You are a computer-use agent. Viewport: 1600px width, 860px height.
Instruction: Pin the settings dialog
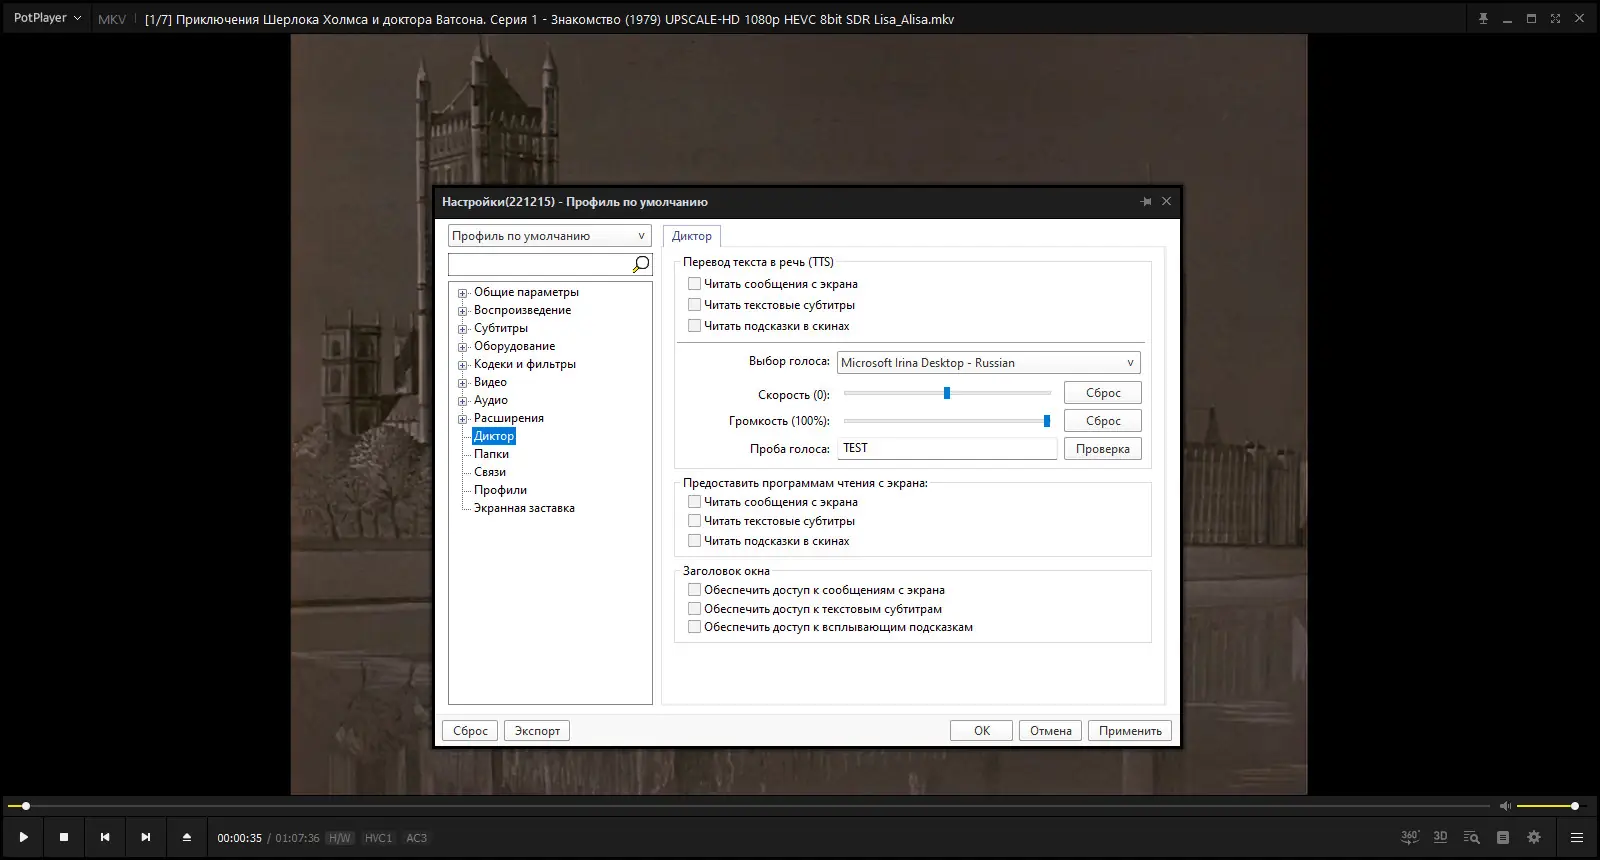pos(1146,201)
